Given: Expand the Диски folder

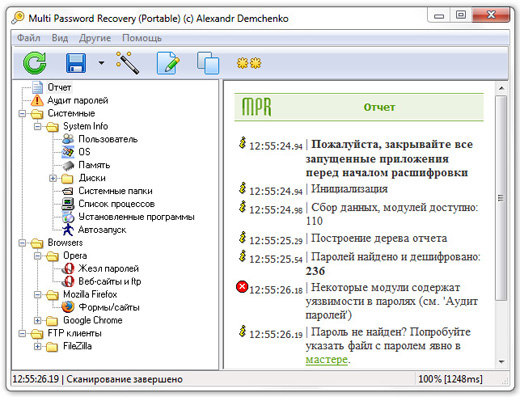Looking at the screenshot, I should tap(53, 178).
